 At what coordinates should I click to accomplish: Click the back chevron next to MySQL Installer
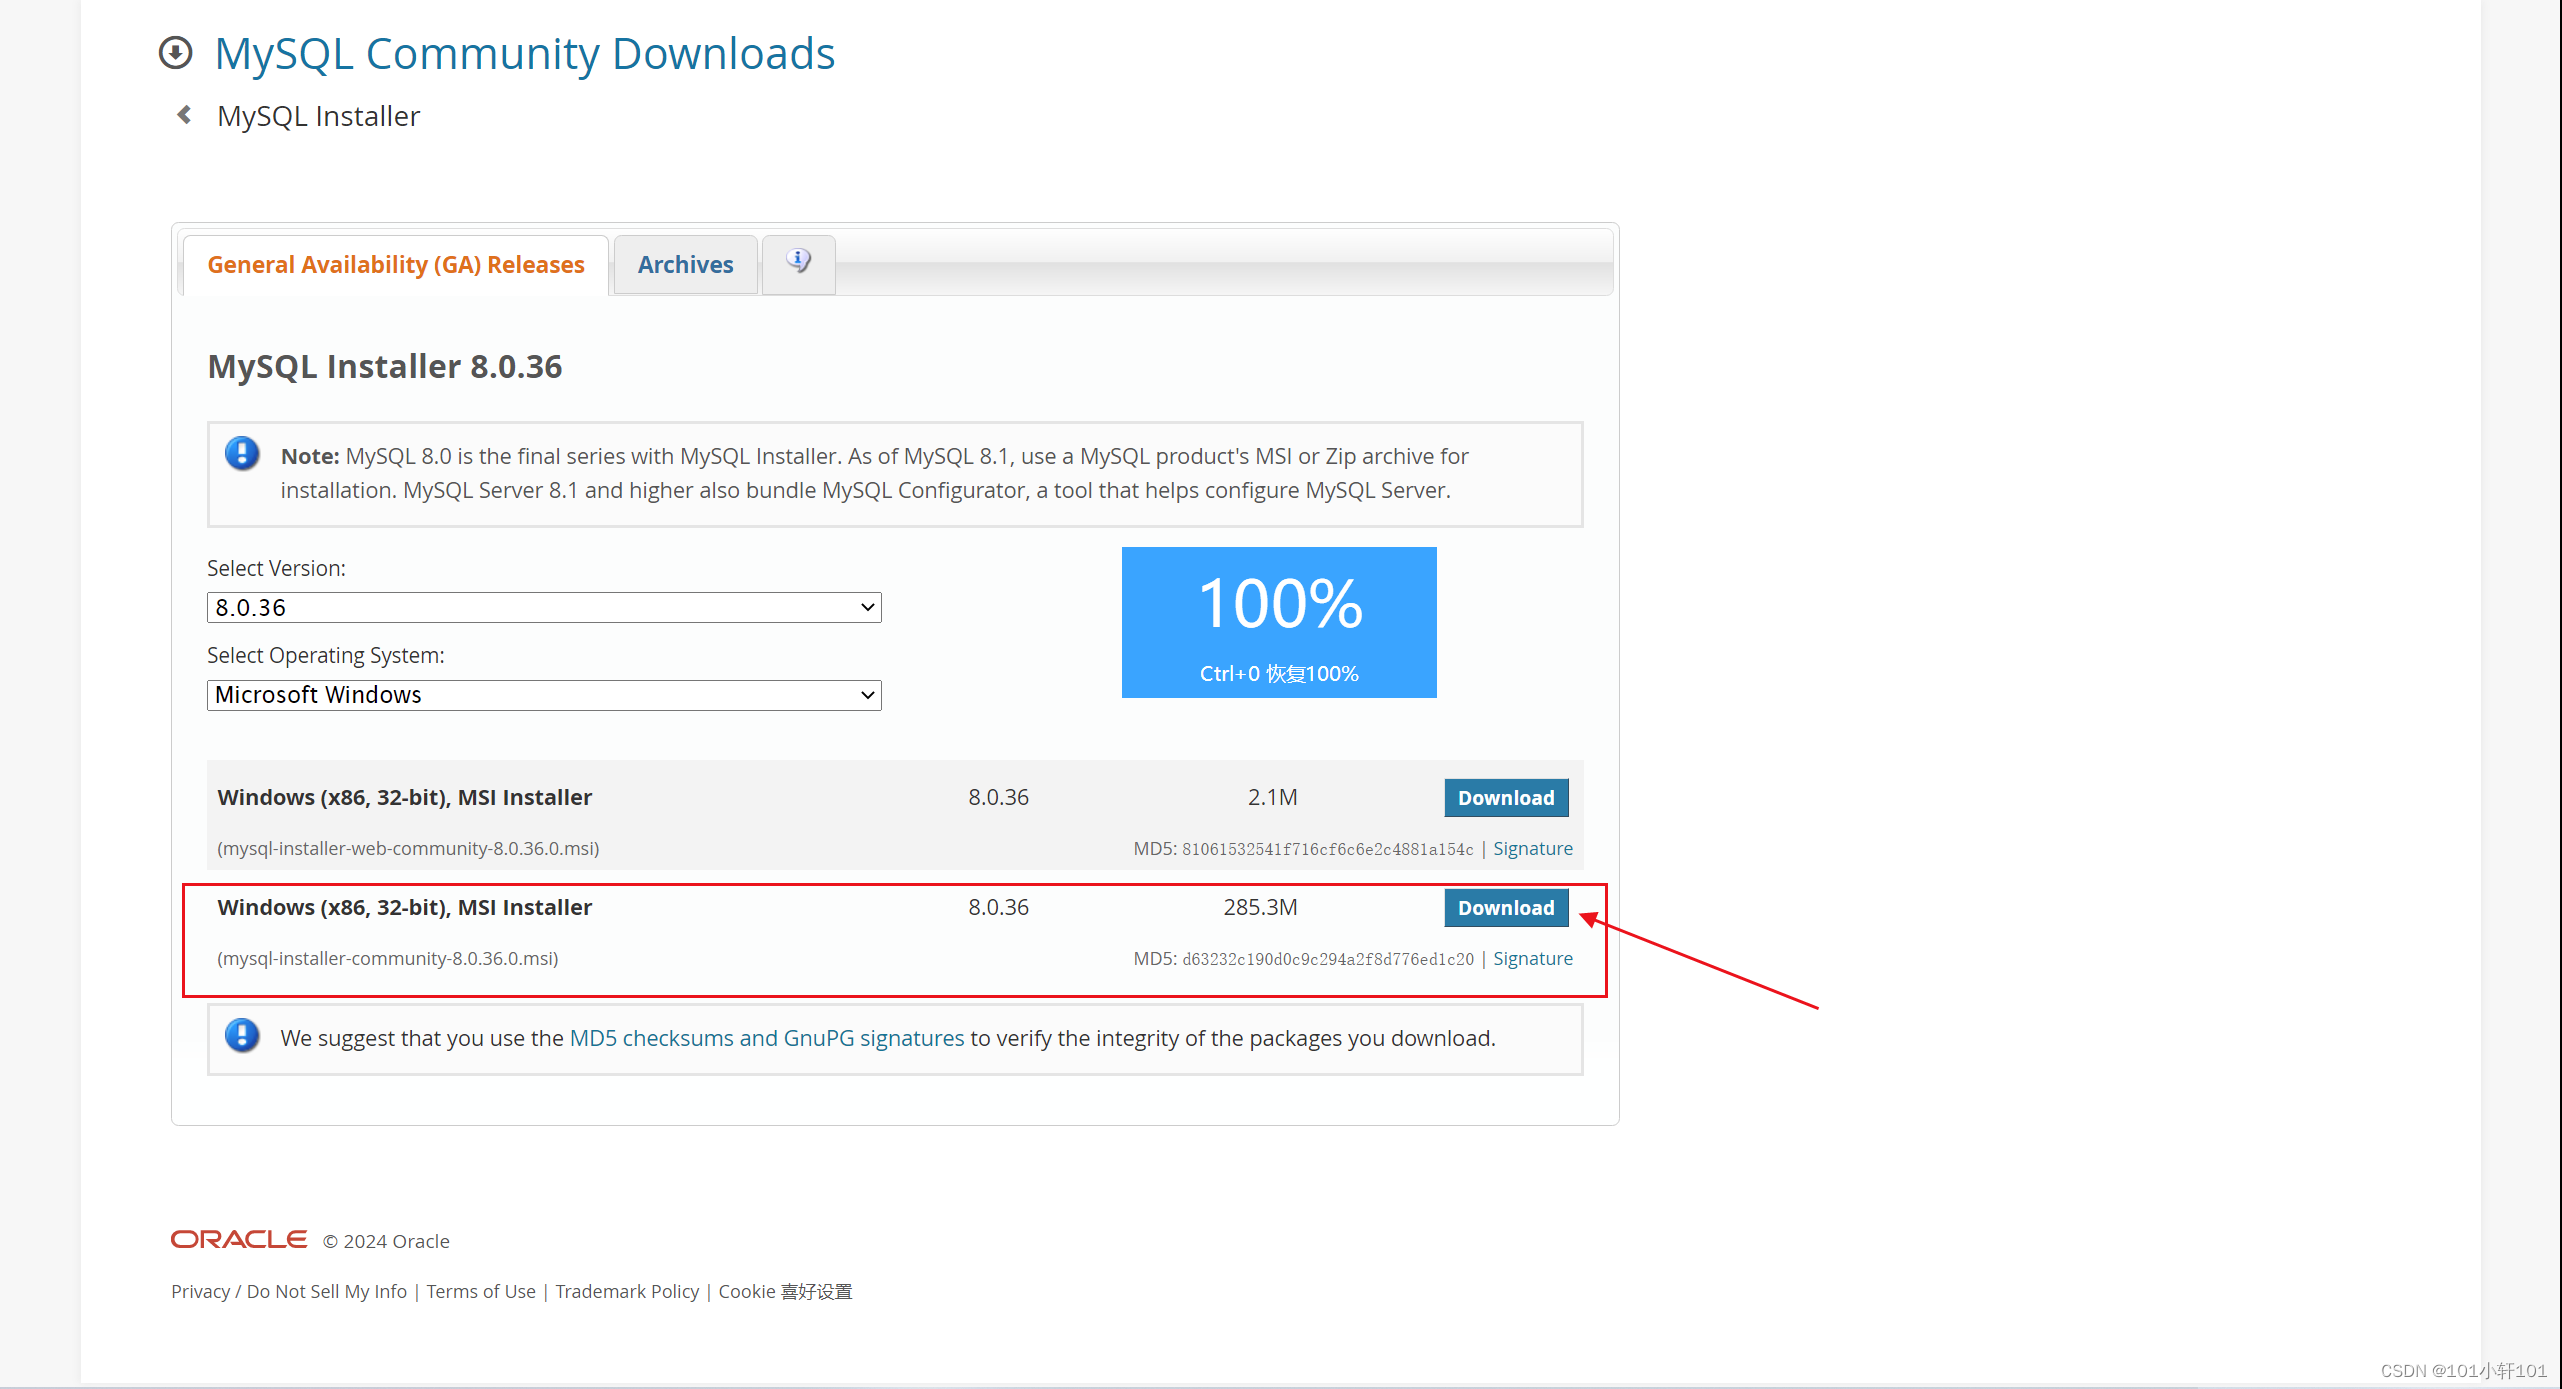click(x=184, y=115)
